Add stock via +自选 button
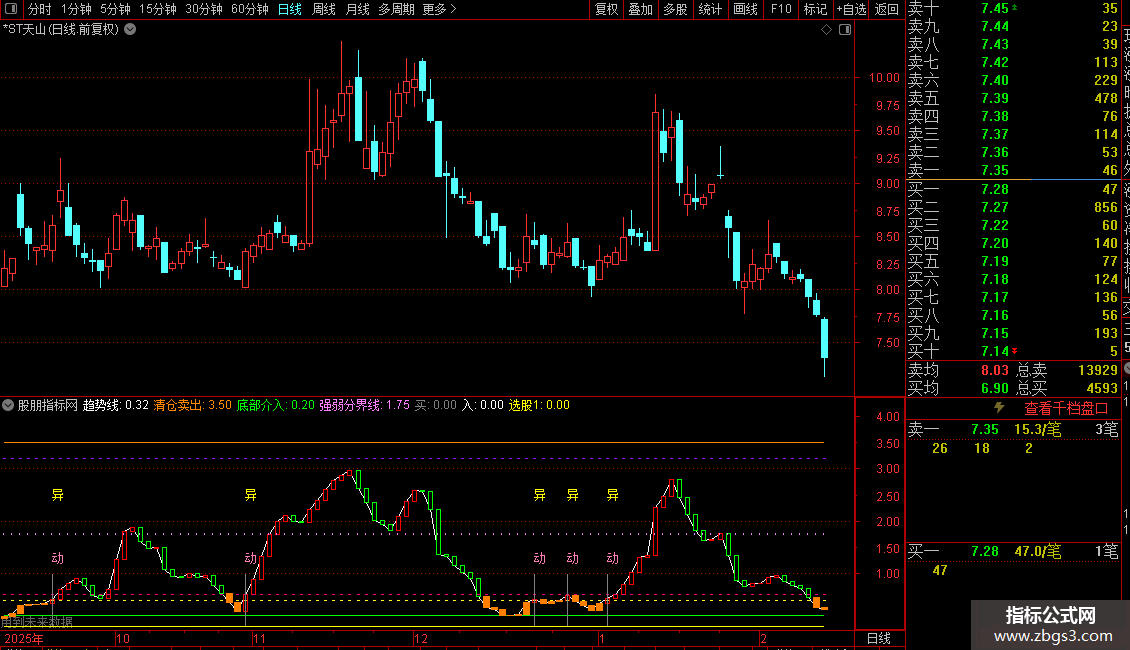Viewport: 1130px width, 650px height. (x=851, y=9)
